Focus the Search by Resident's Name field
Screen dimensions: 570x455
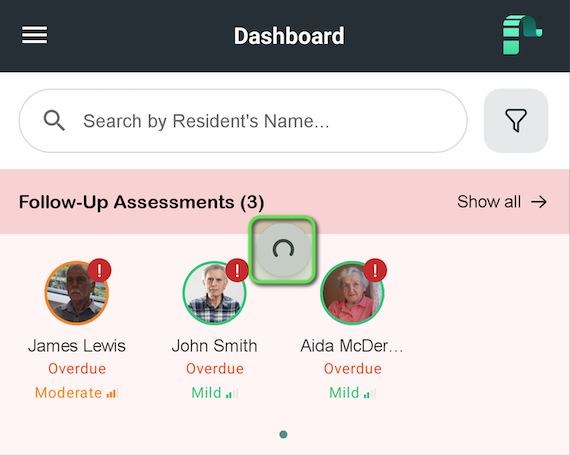tap(243, 121)
